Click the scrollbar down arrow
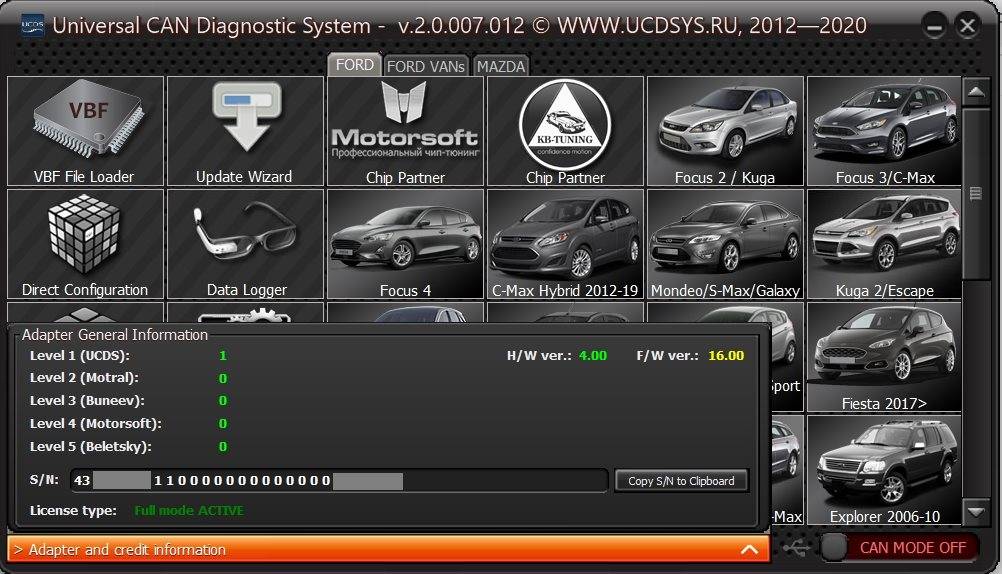 [976, 511]
